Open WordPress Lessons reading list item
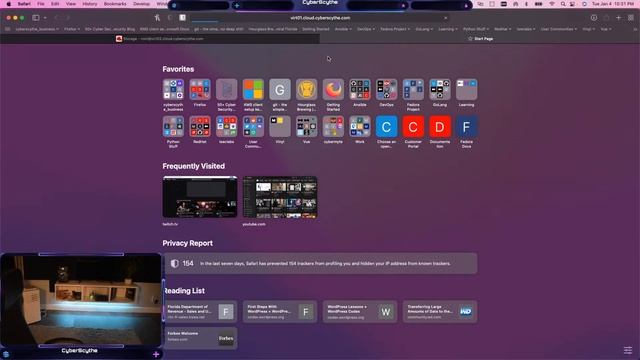Screen dimensions: 640x360 tap(360, 312)
